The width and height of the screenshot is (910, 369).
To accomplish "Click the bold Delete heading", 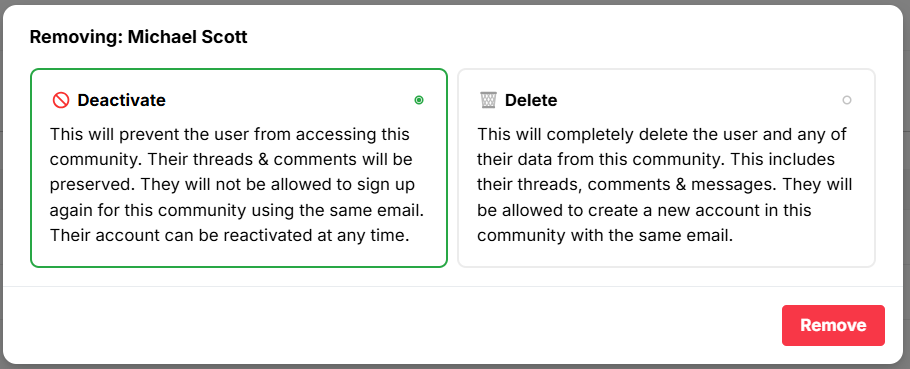I will [531, 100].
